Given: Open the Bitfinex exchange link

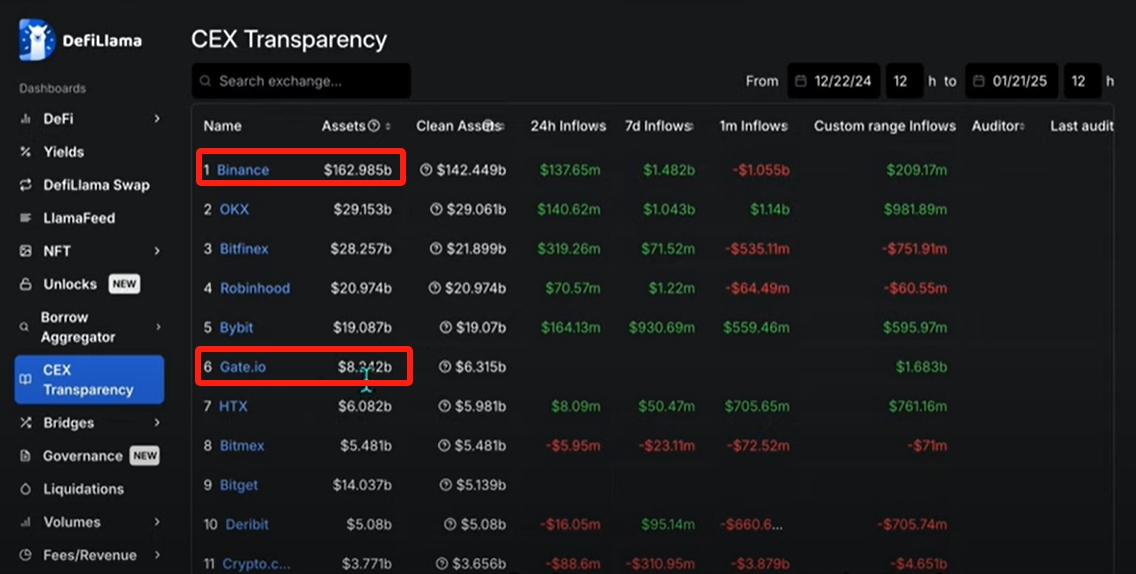Looking at the screenshot, I should click(x=244, y=249).
